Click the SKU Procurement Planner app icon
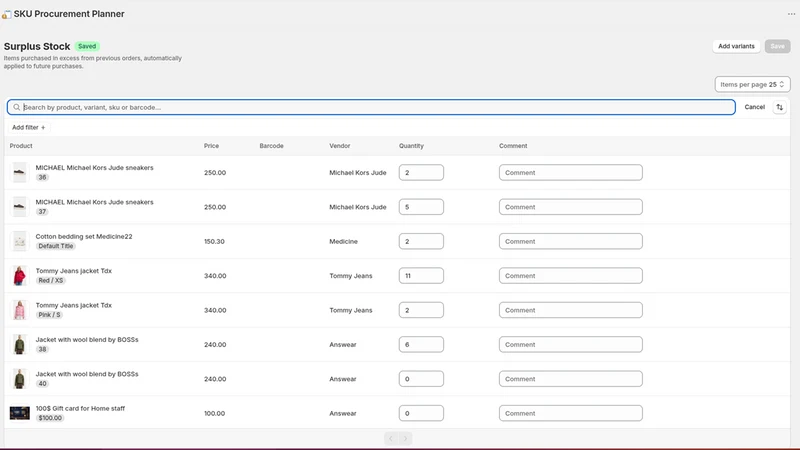The height and width of the screenshot is (450, 800). tap(6, 14)
